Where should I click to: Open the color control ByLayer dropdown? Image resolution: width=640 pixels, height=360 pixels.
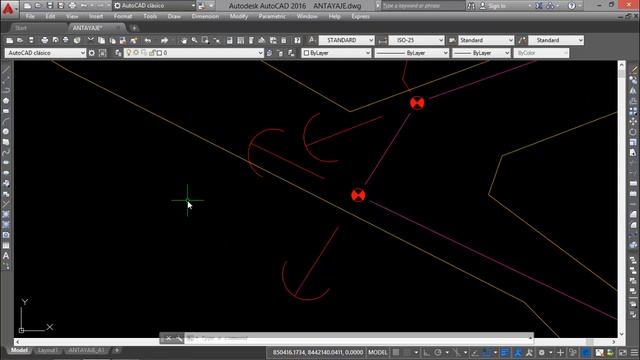coord(336,53)
